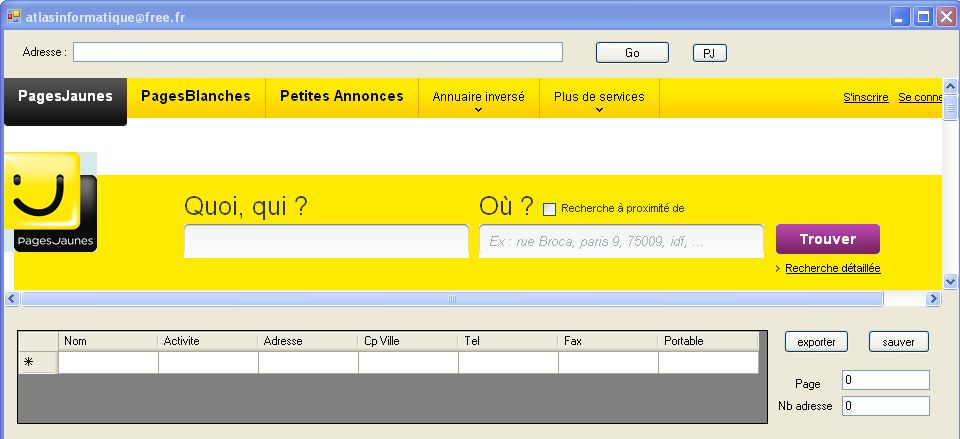960x439 pixels.
Task: Expand the Plus de services dropdown
Action: 599,98
